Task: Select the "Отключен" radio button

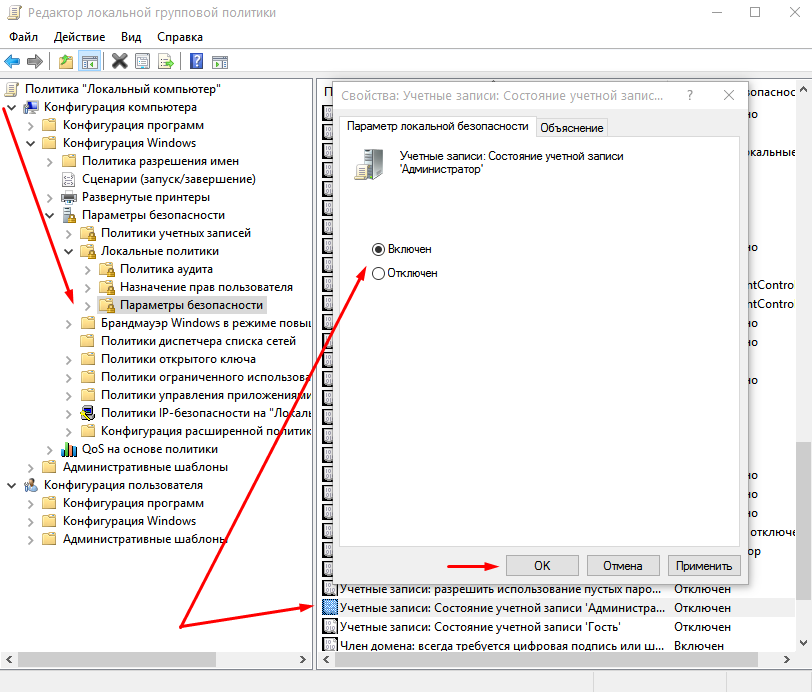Action: [378, 273]
